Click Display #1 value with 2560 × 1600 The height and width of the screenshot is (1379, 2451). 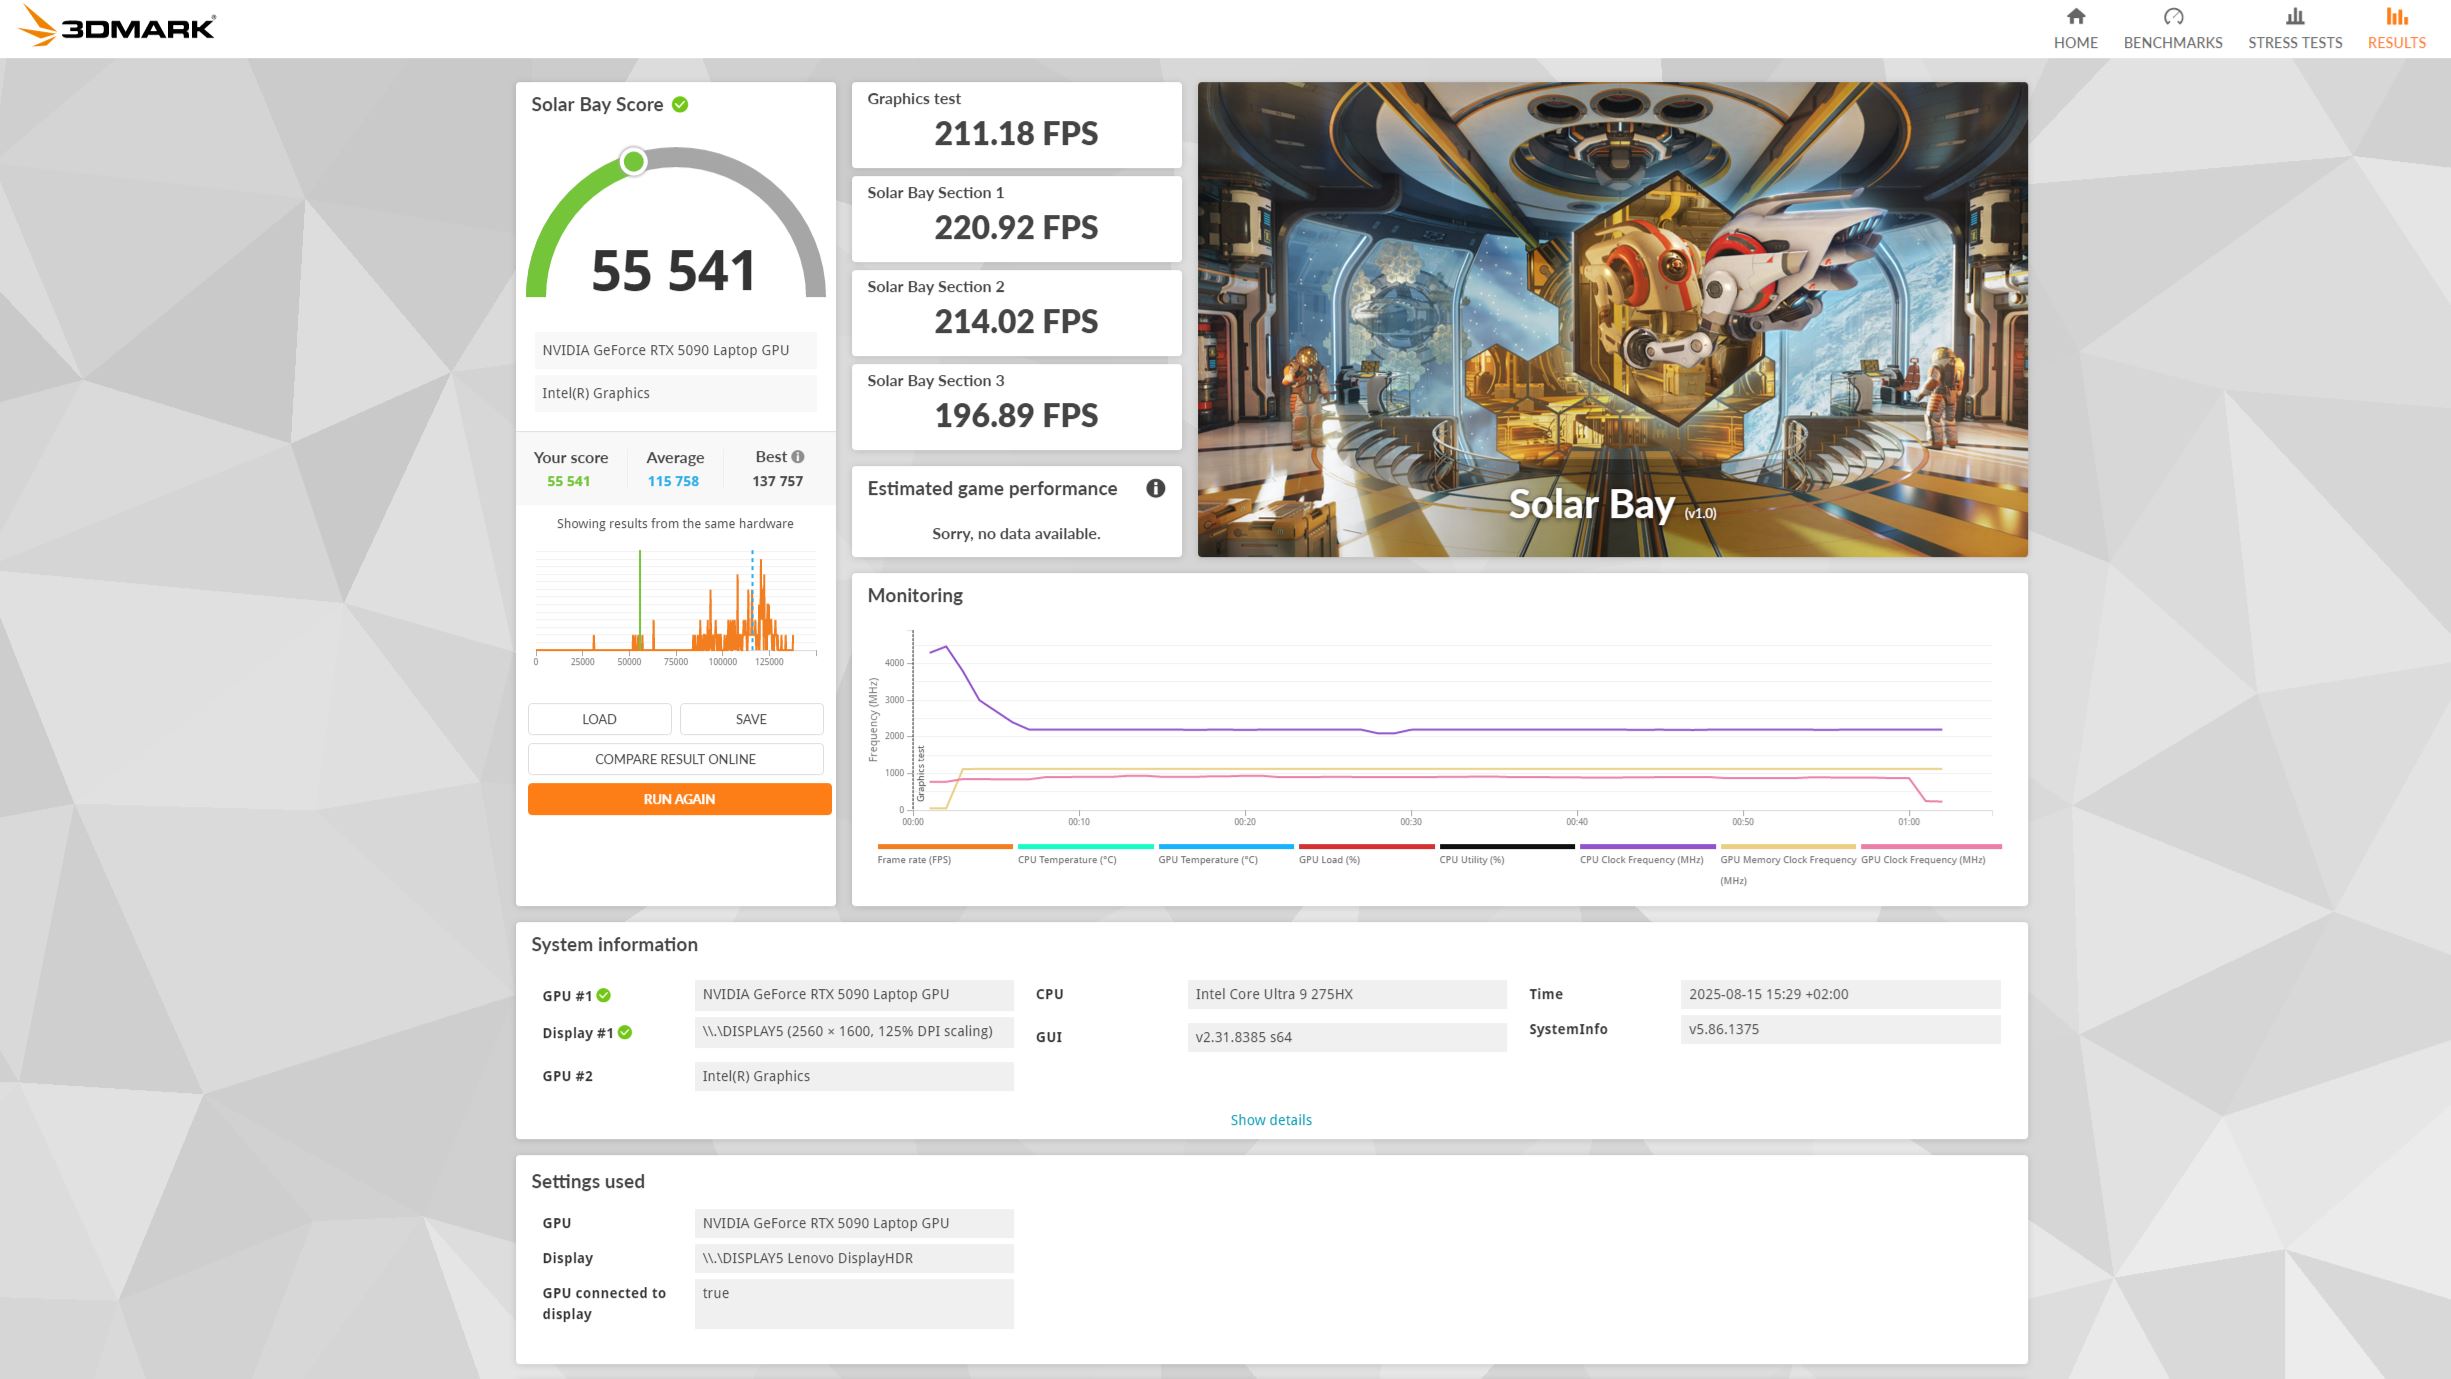point(854,1032)
